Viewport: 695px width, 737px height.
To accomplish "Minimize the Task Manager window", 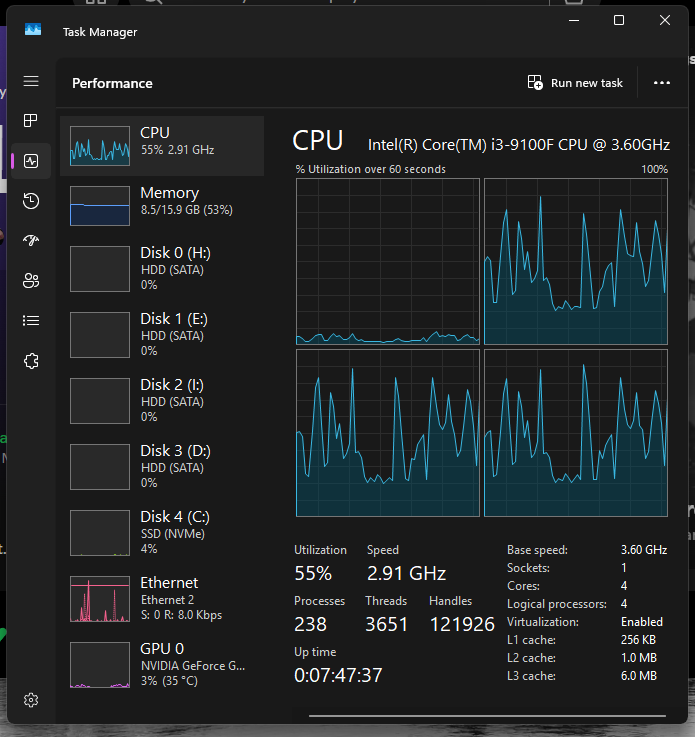I will [x=574, y=20].
